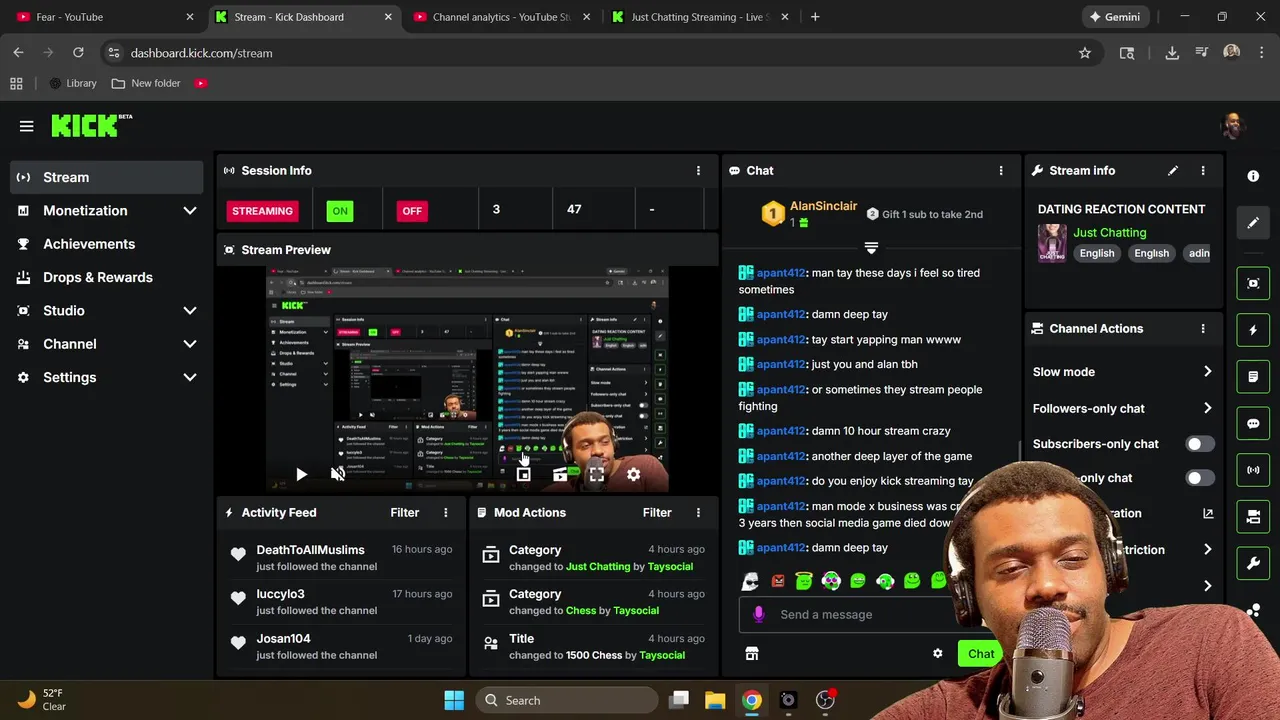Open stream preview settings gear
Viewport: 1280px width, 720px height.
pos(633,475)
